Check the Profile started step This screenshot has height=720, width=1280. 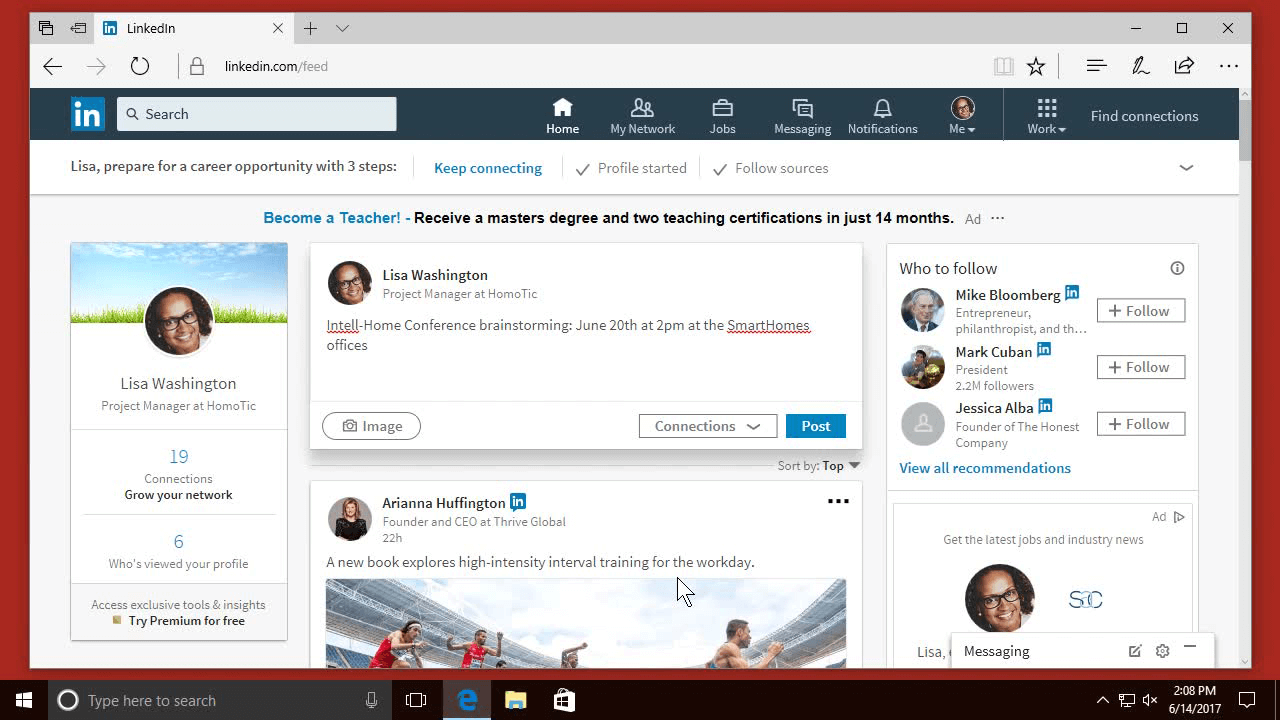[583, 168]
